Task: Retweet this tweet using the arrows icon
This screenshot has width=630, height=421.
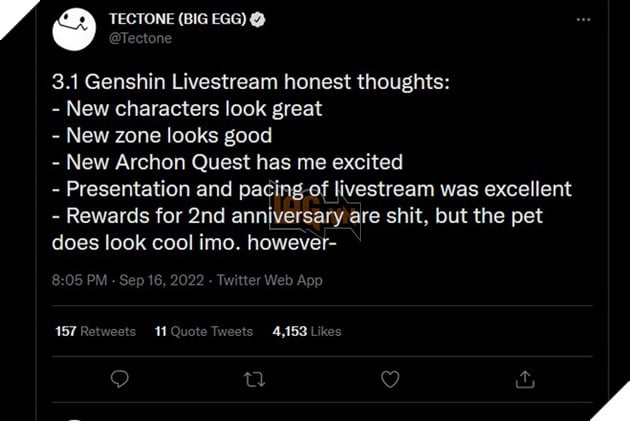Action: 254,379
